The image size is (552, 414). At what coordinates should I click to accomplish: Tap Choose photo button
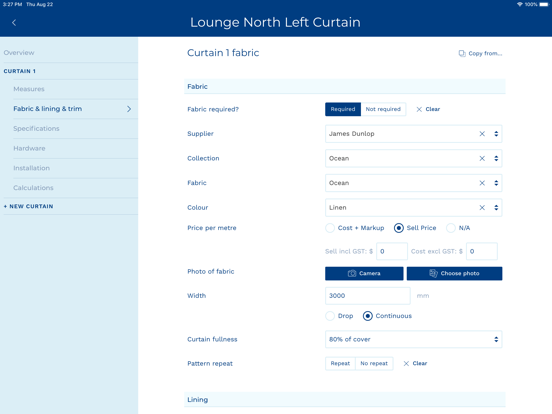(x=454, y=274)
